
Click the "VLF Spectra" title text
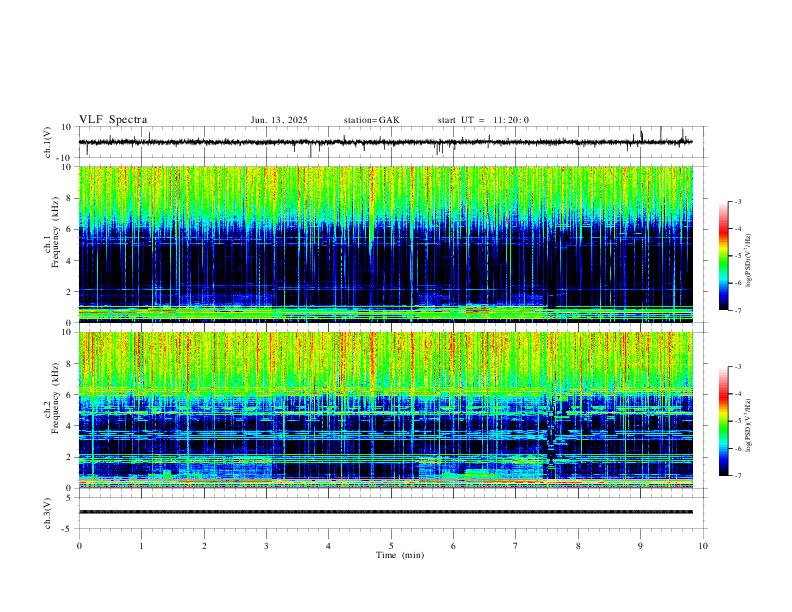[113, 120]
